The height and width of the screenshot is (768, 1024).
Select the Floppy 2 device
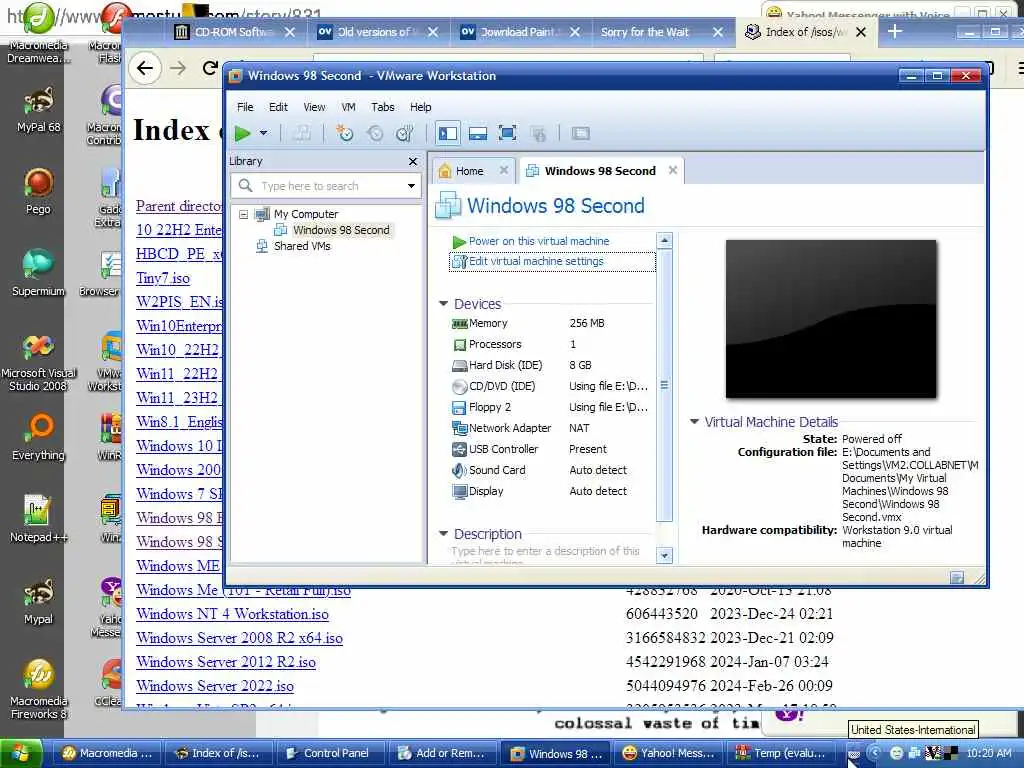[551, 407]
